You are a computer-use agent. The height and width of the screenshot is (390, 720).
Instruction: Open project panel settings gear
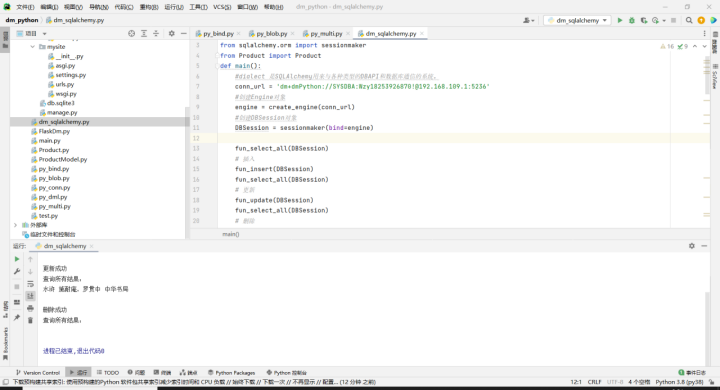(171, 34)
